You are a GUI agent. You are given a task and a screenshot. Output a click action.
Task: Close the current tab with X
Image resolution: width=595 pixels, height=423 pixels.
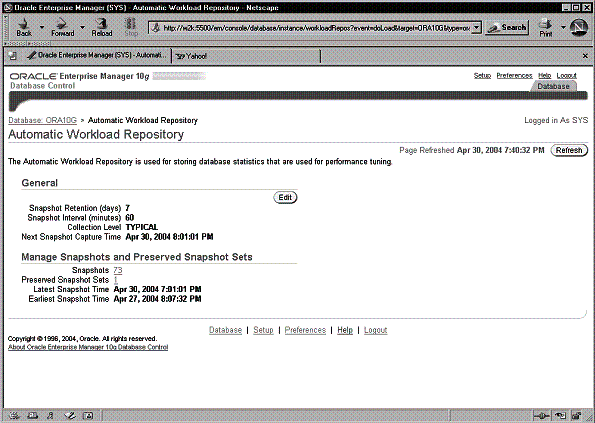(x=585, y=56)
